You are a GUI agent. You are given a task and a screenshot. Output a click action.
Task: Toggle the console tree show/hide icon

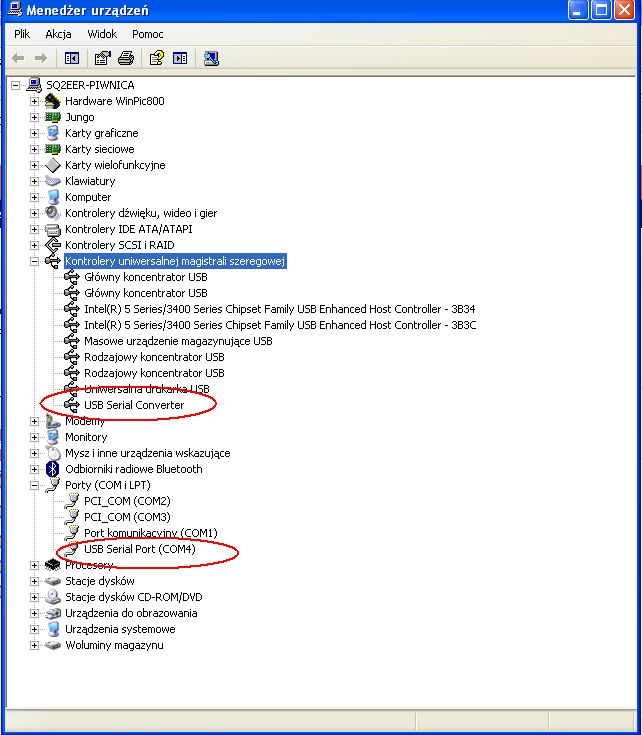[x=72, y=58]
